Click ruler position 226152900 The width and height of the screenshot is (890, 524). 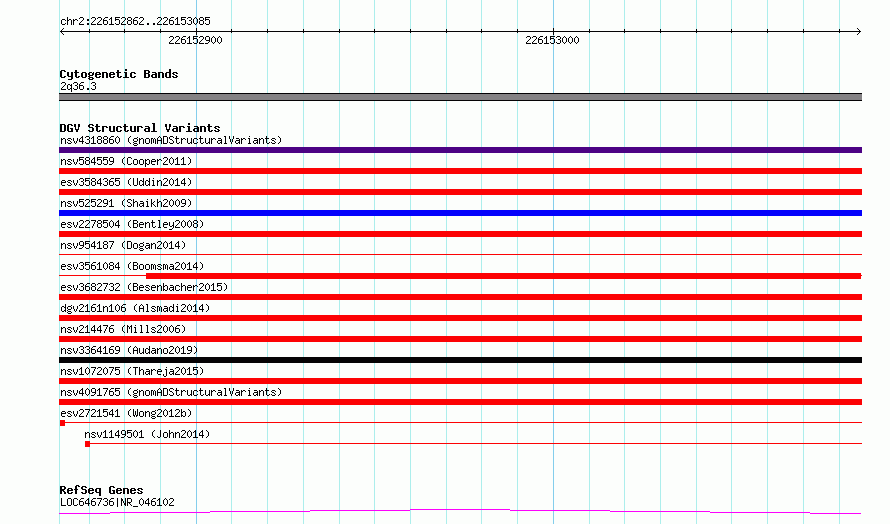(195, 40)
